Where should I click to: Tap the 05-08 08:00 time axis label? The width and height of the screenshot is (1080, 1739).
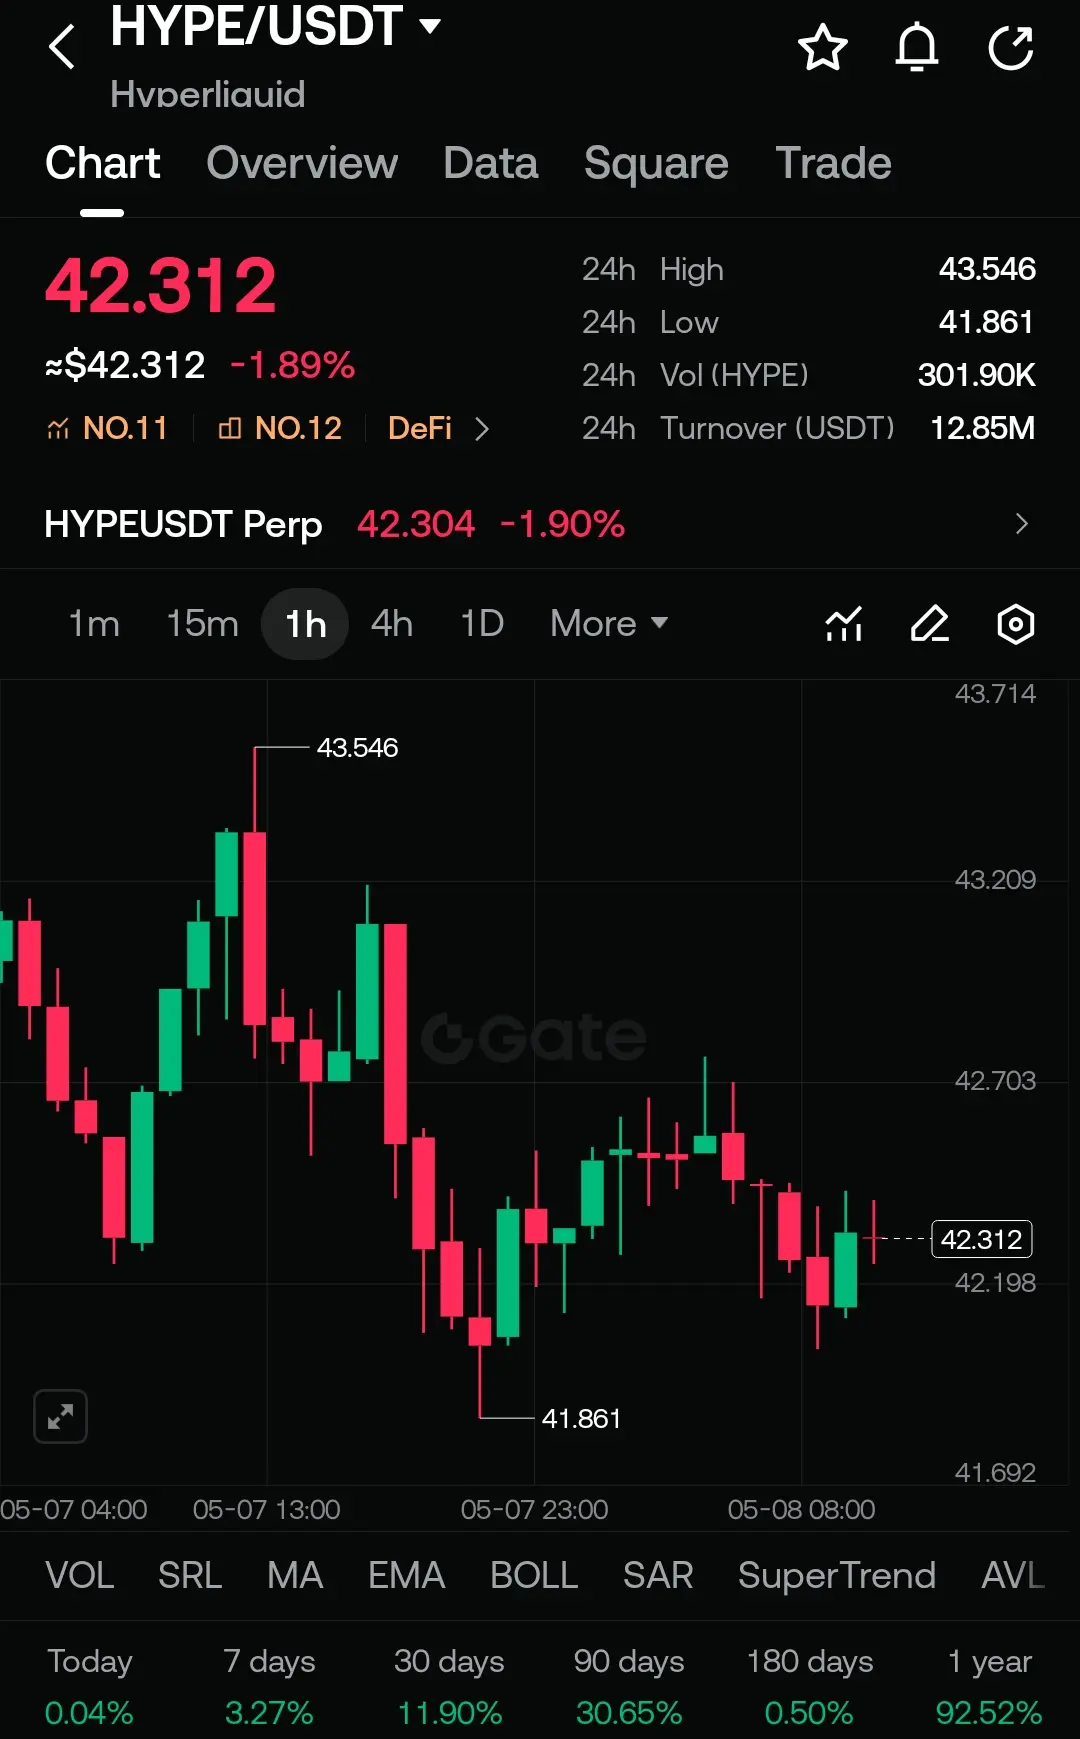(x=801, y=1509)
